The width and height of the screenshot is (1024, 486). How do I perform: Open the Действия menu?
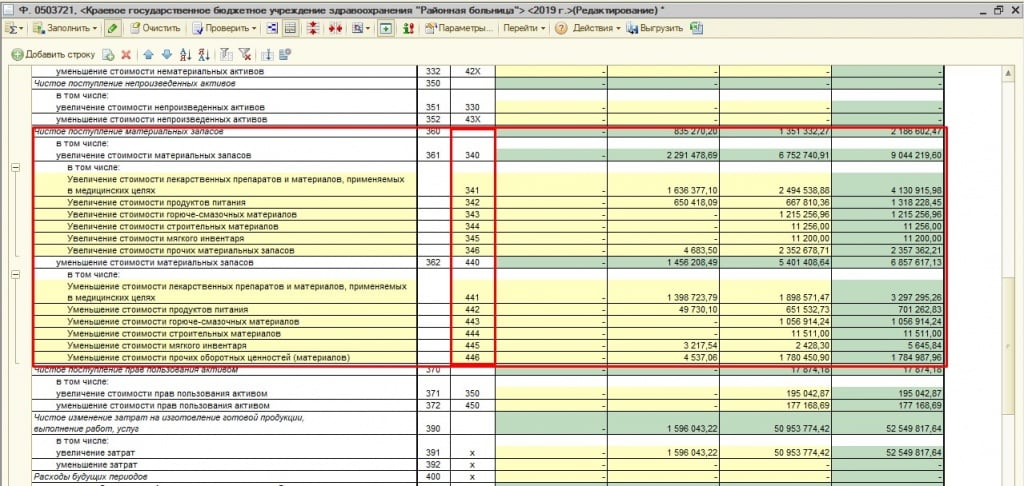[596, 28]
